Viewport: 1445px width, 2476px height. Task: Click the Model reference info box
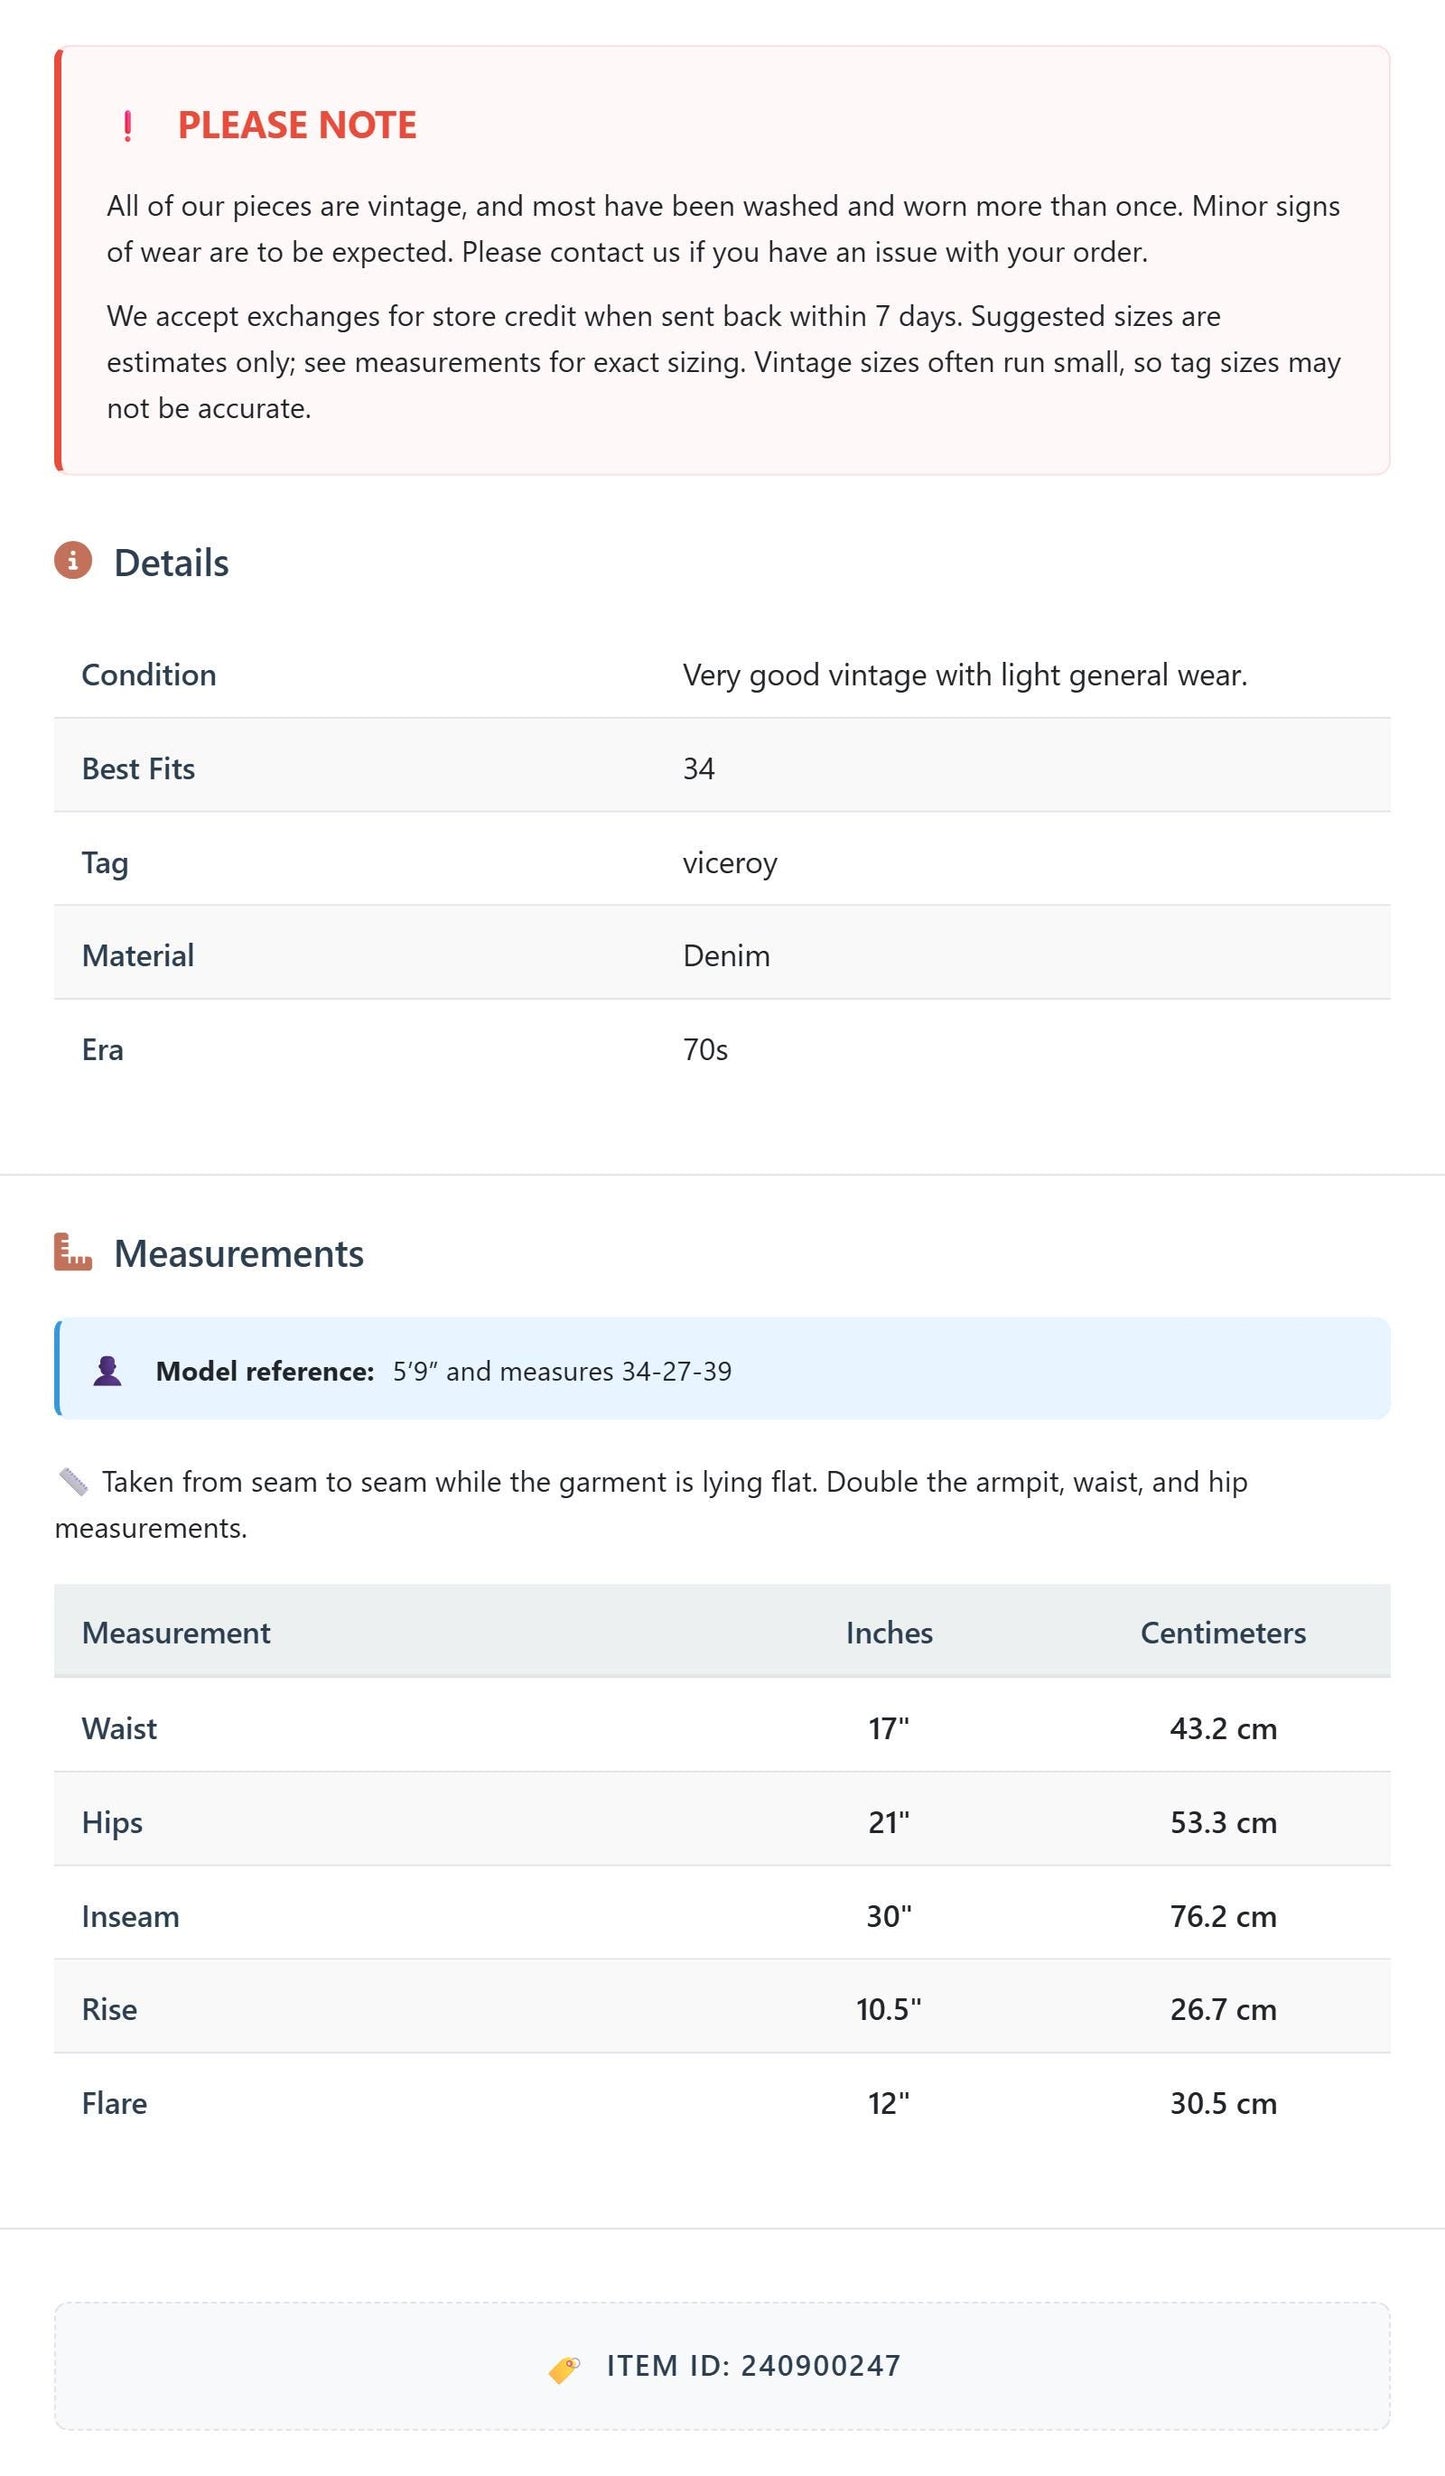pos(722,1368)
